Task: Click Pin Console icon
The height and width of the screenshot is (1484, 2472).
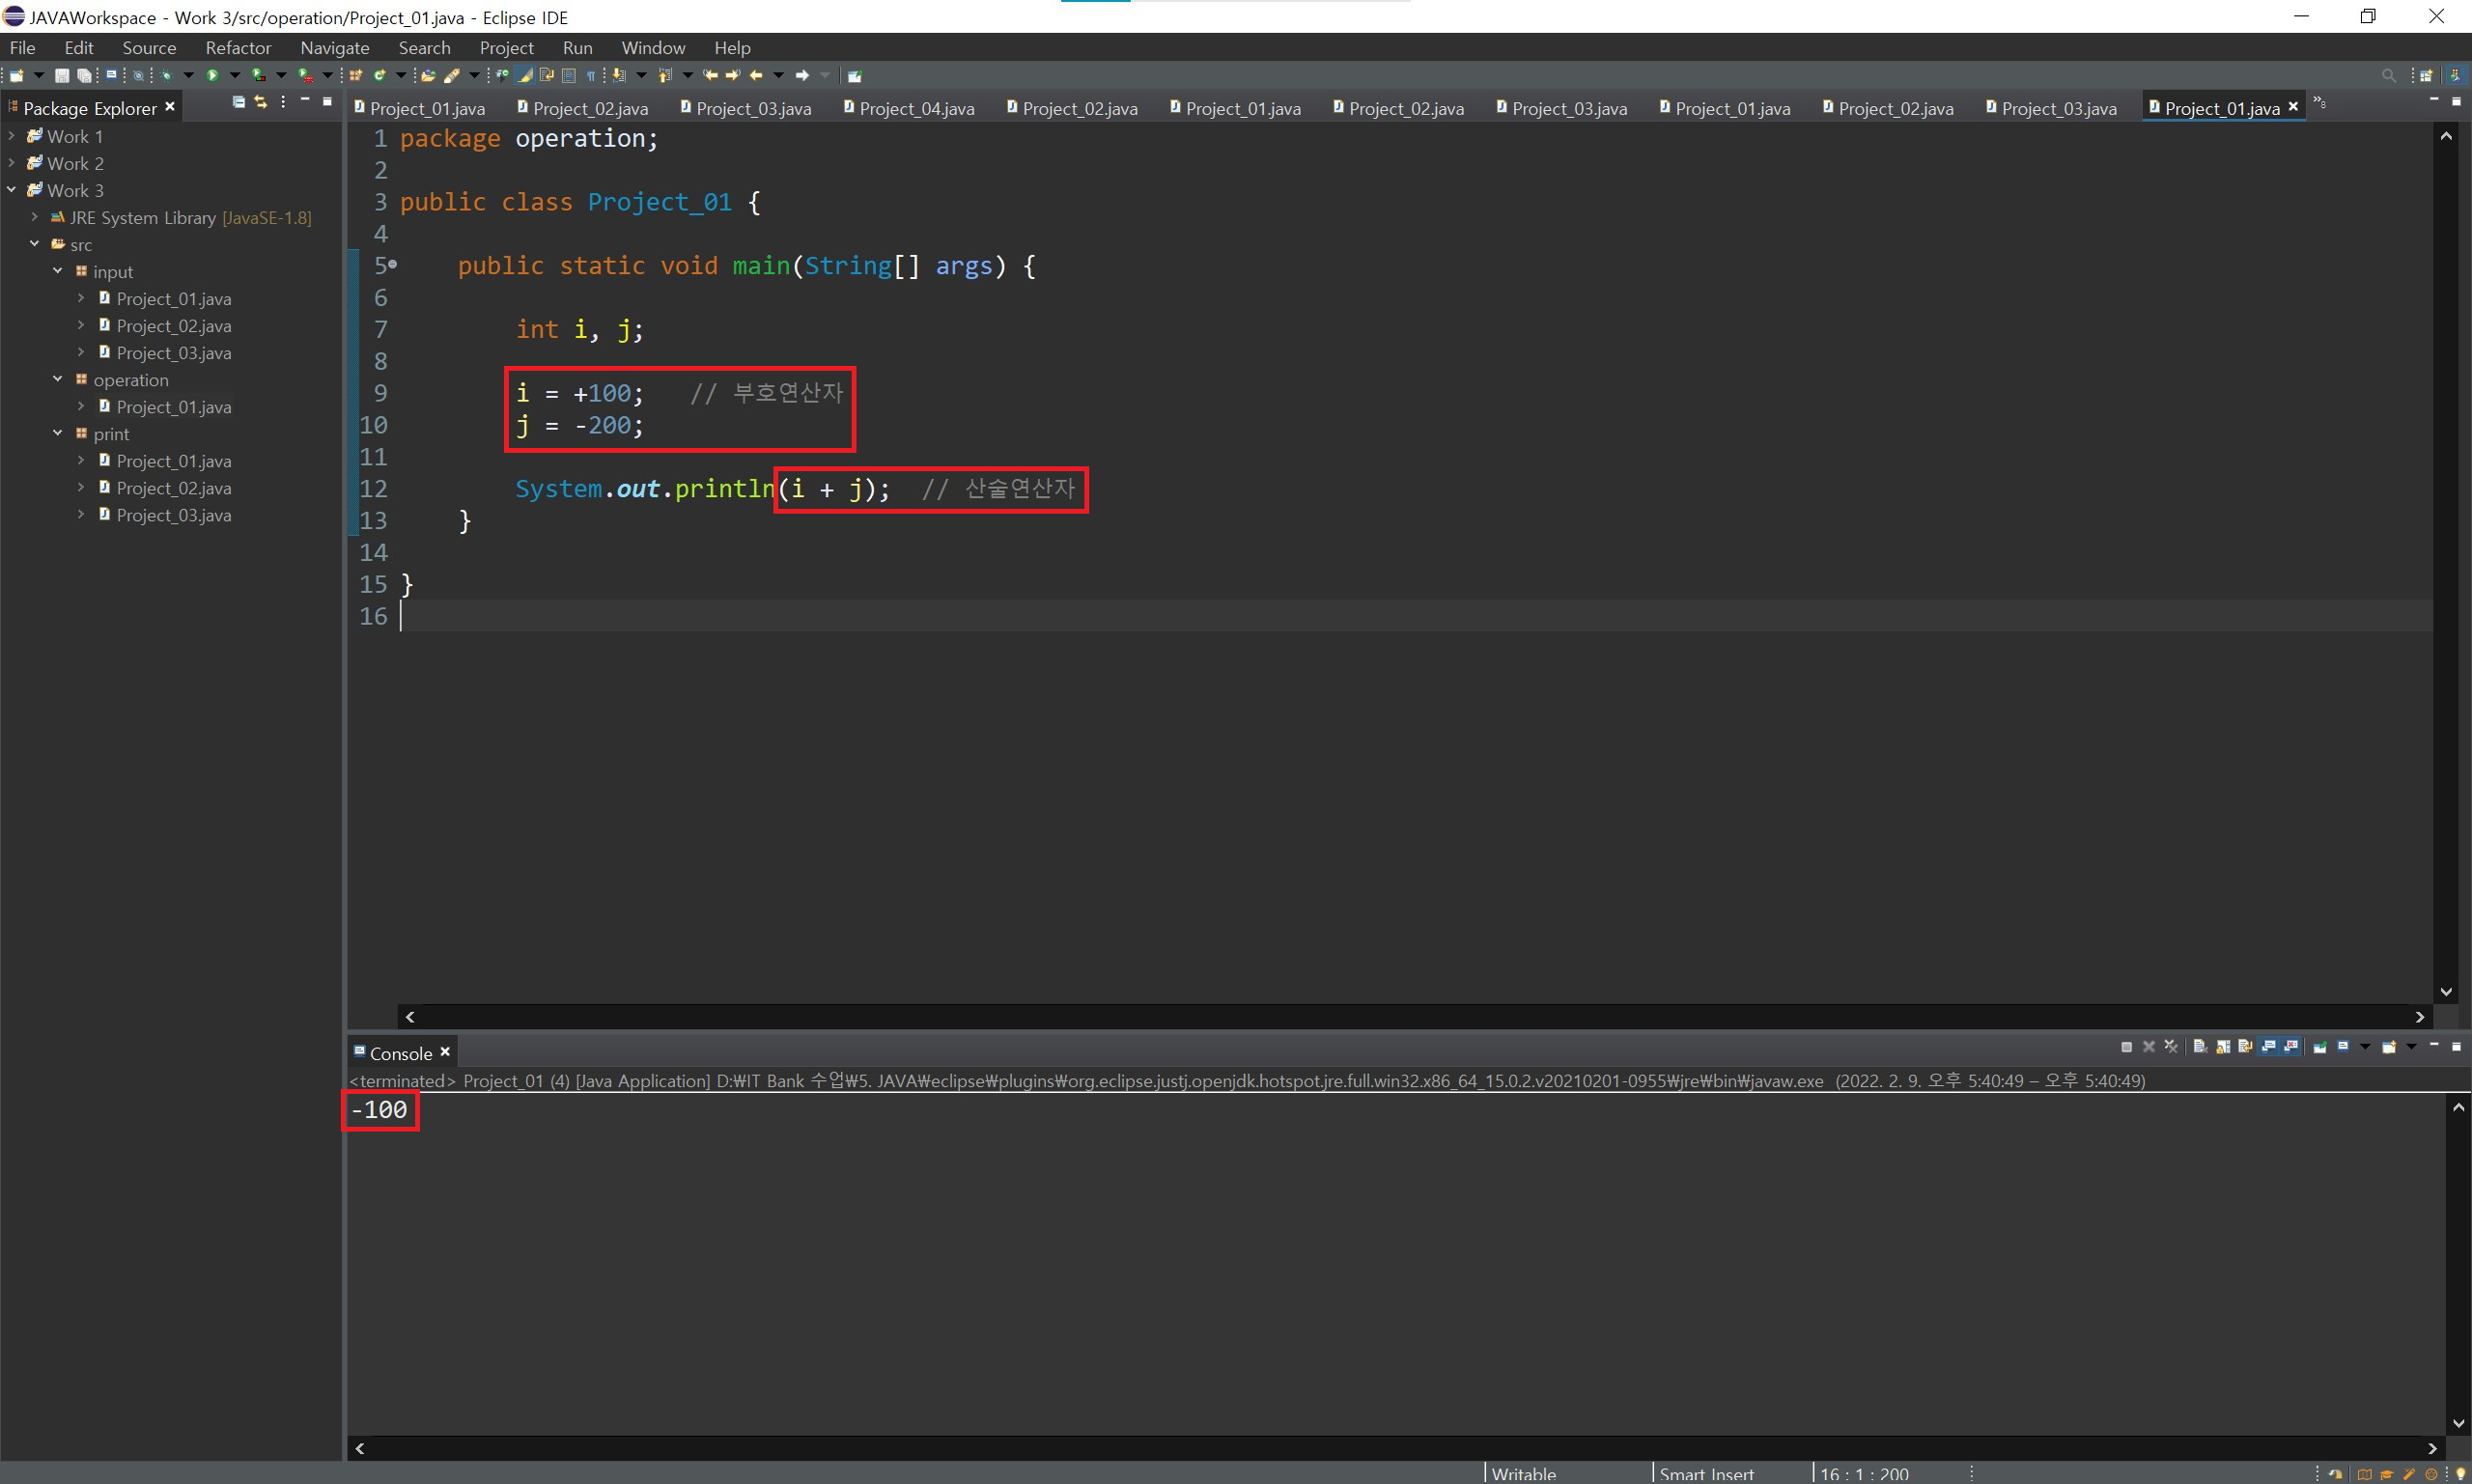Action: coord(2320,1047)
